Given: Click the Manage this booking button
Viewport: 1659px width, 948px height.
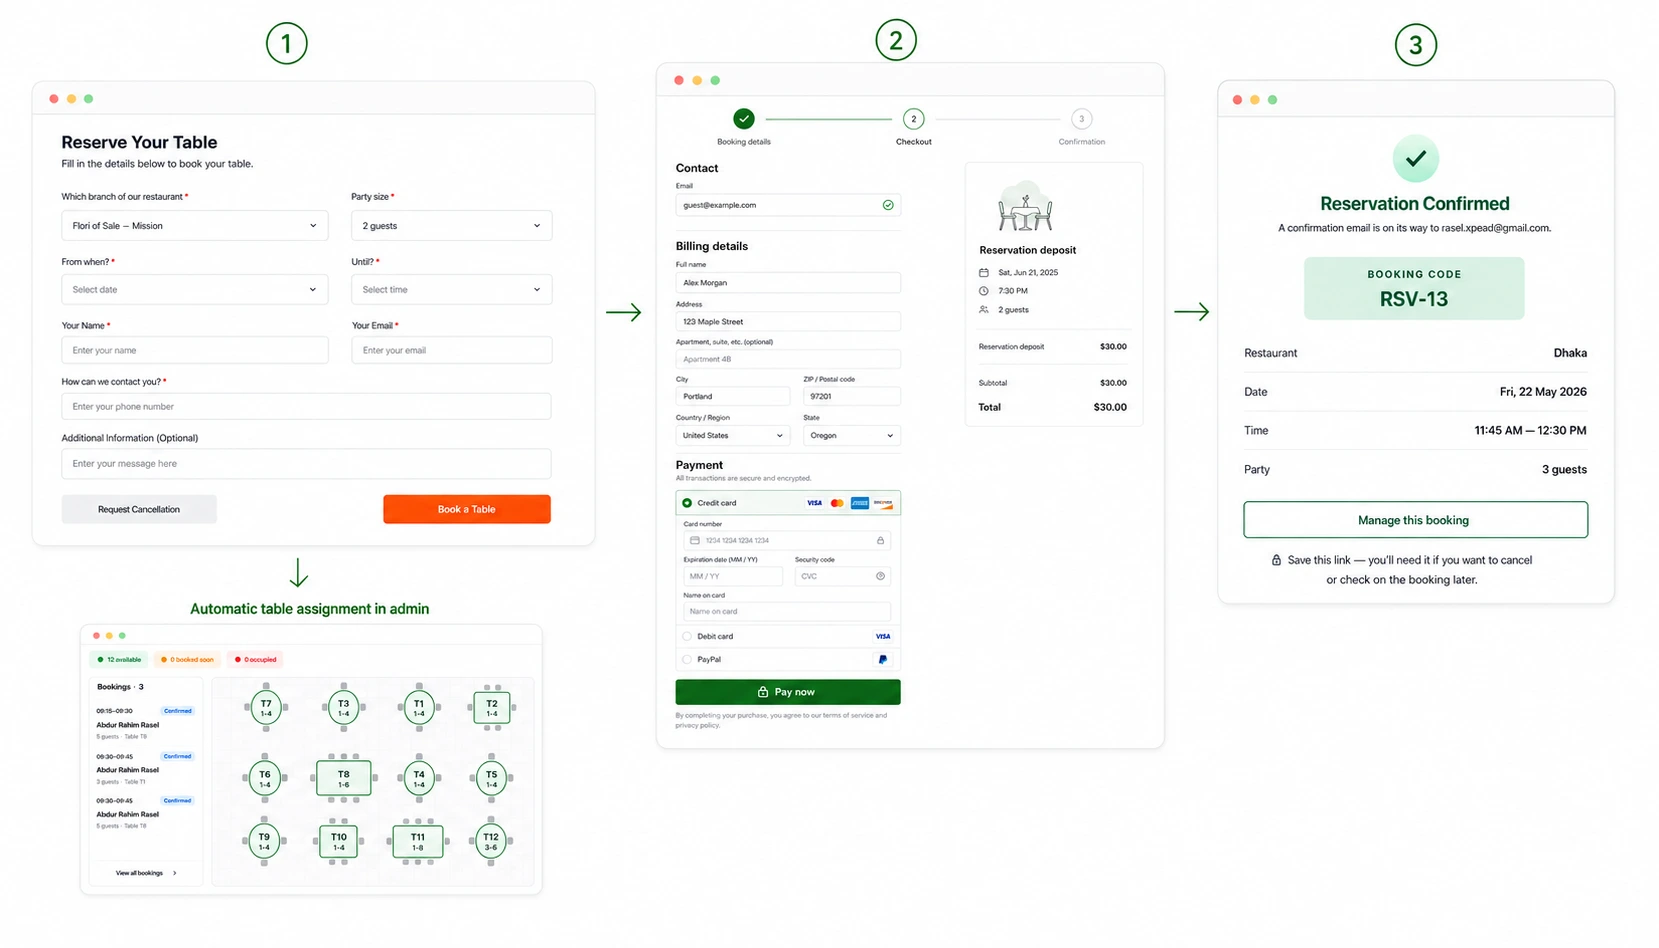Looking at the screenshot, I should pyautogui.click(x=1415, y=520).
